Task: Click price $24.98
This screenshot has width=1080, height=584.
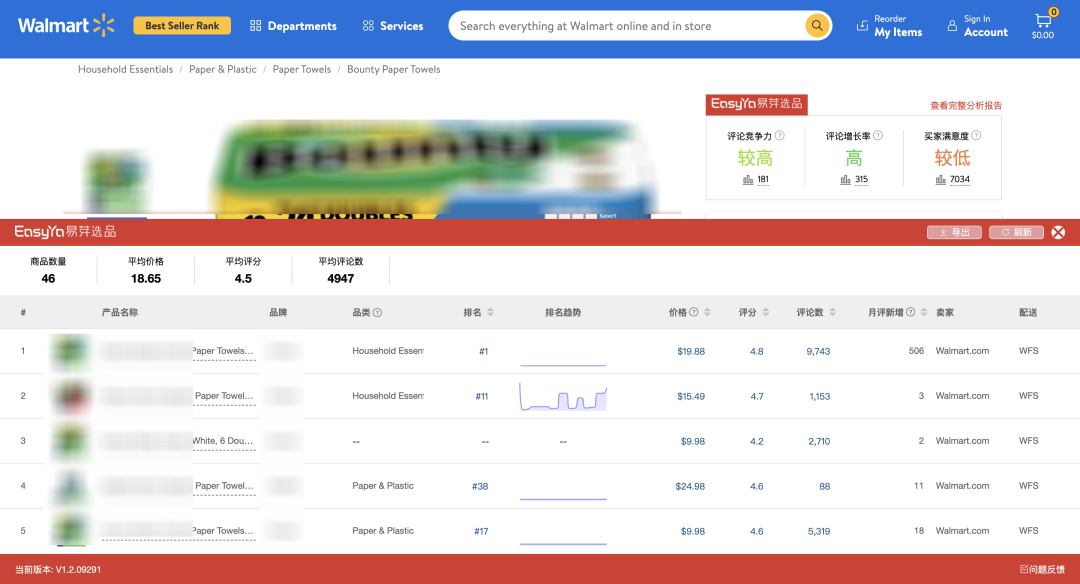Action: pos(690,486)
